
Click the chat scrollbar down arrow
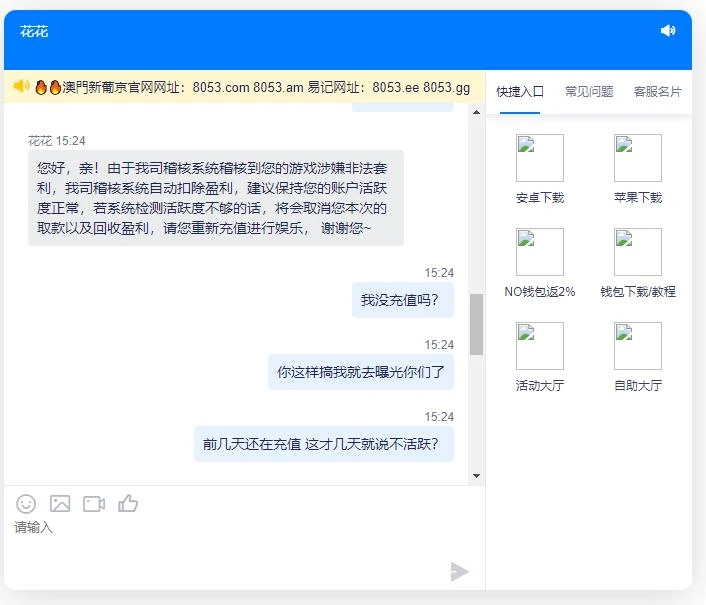[476, 476]
